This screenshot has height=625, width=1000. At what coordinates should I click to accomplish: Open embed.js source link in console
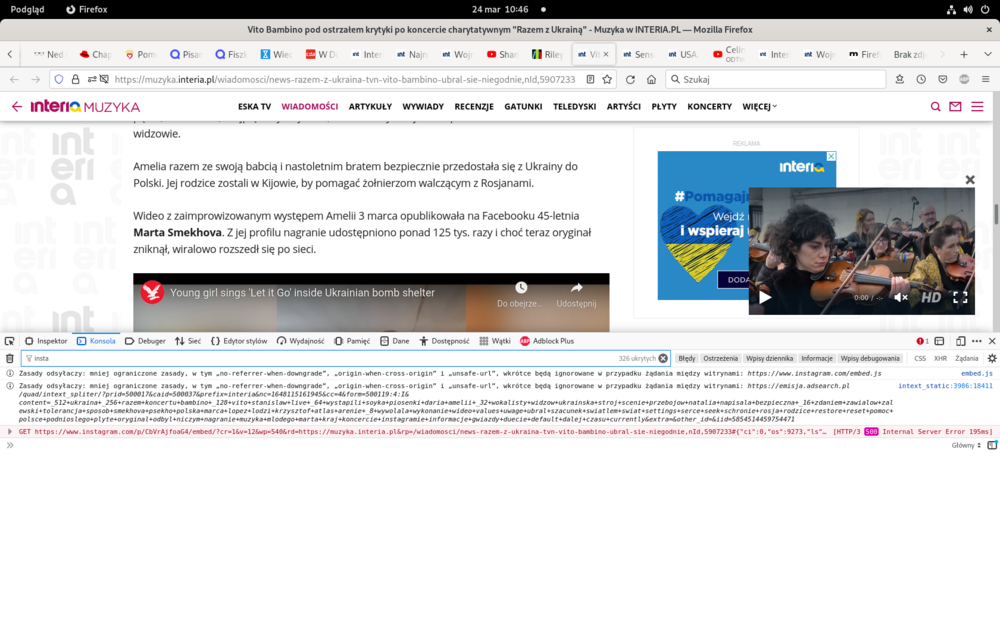pyautogui.click(x=976, y=374)
